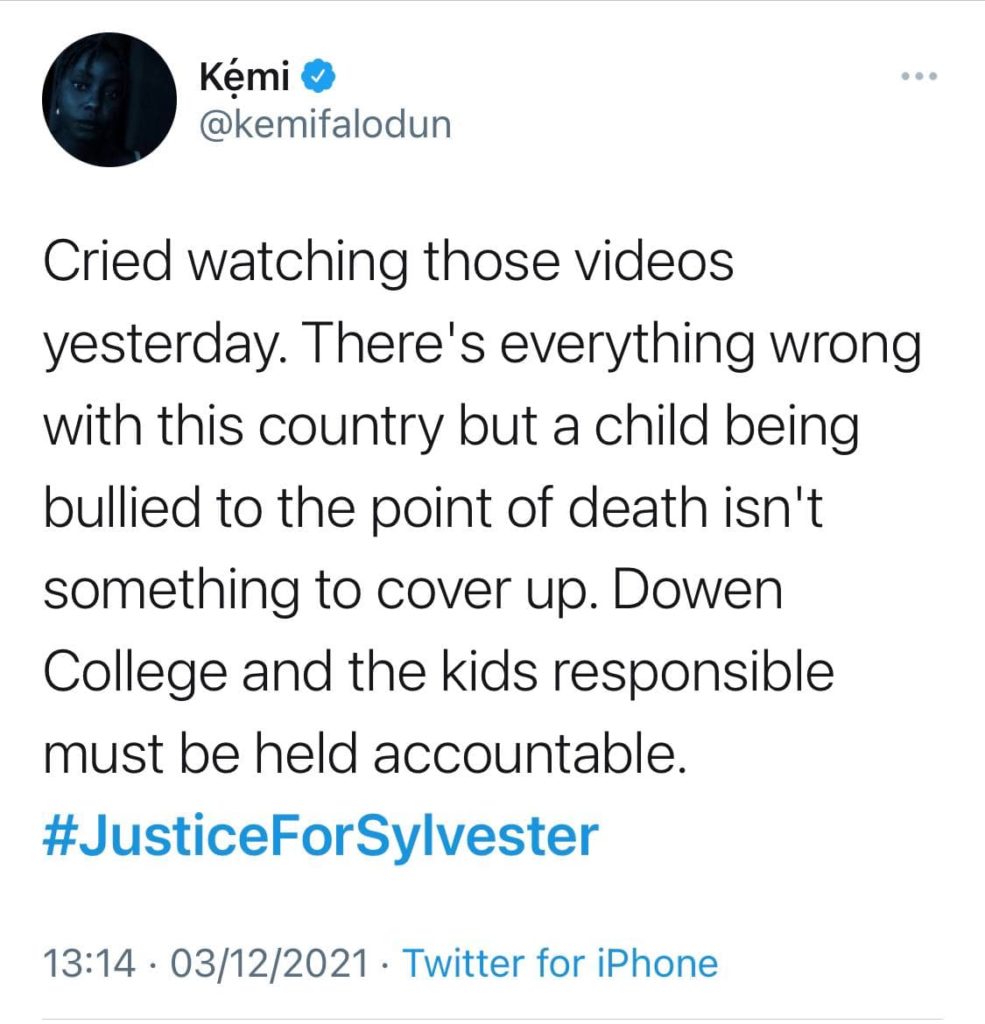Open the tweet's three-dot more options menu

click(x=916, y=78)
